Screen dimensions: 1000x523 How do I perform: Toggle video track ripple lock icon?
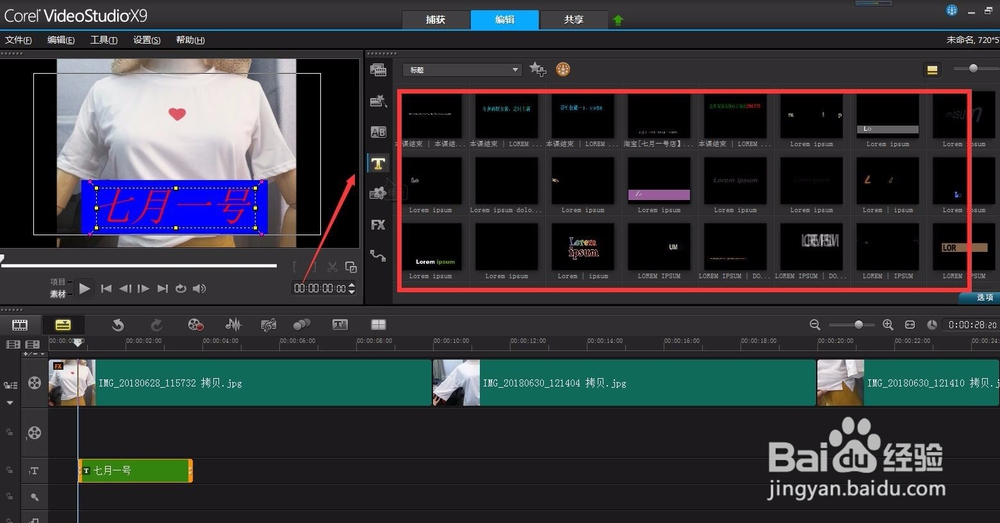coord(10,385)
